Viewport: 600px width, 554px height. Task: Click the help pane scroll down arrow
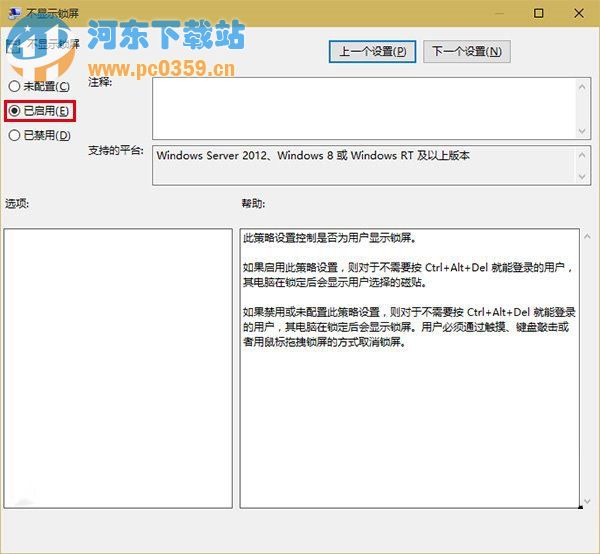[587, 501]
